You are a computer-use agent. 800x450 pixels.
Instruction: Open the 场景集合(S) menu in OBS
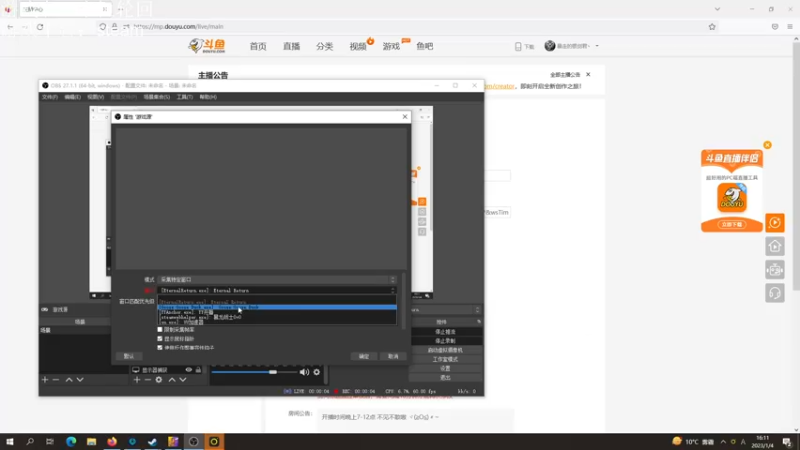coord(156,97)
